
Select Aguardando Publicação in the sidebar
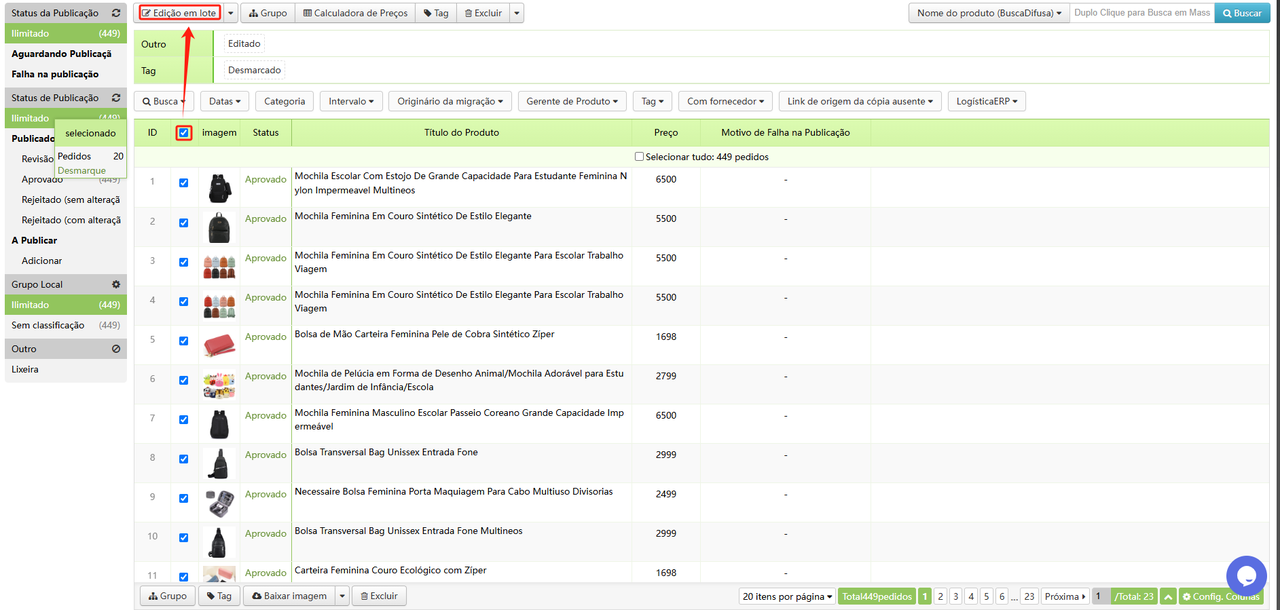54,54
